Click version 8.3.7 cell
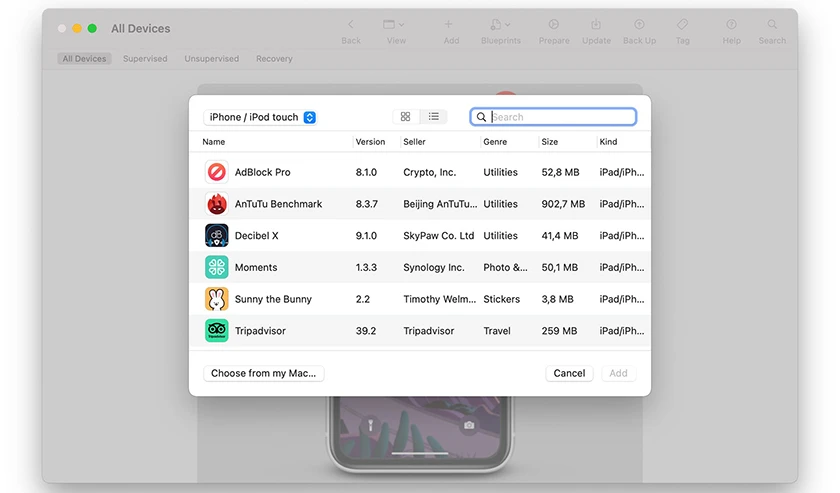The height and width of the screenshot is (493, 840). (x=366, y=204)
